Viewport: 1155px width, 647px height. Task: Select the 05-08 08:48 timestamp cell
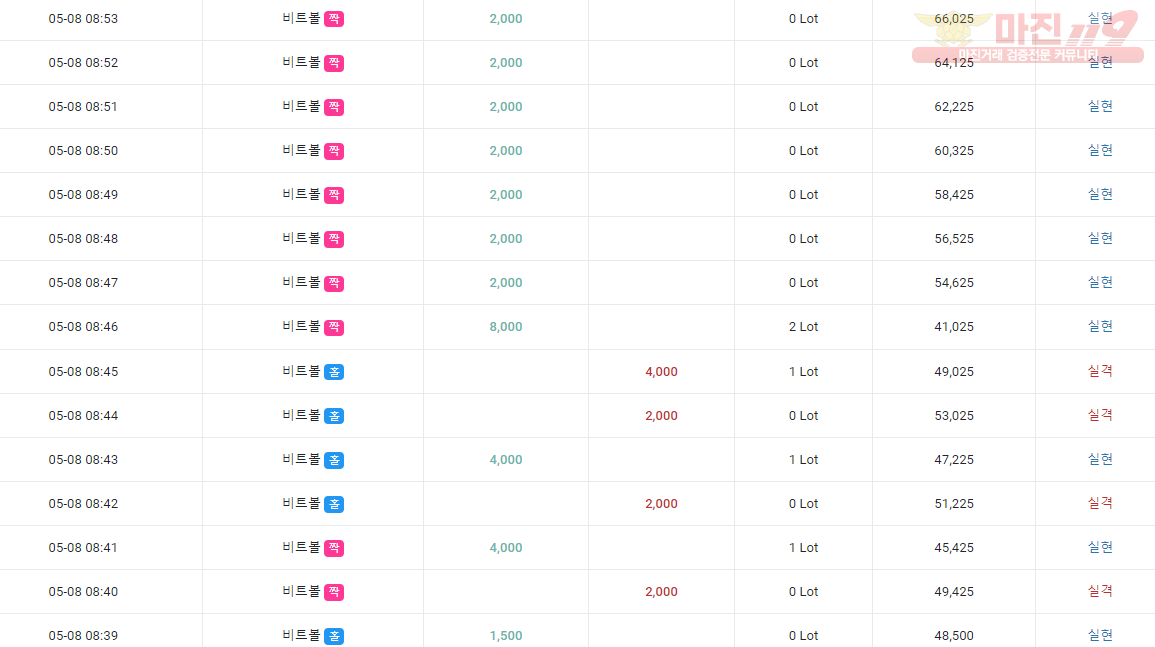tap(83, 239)
